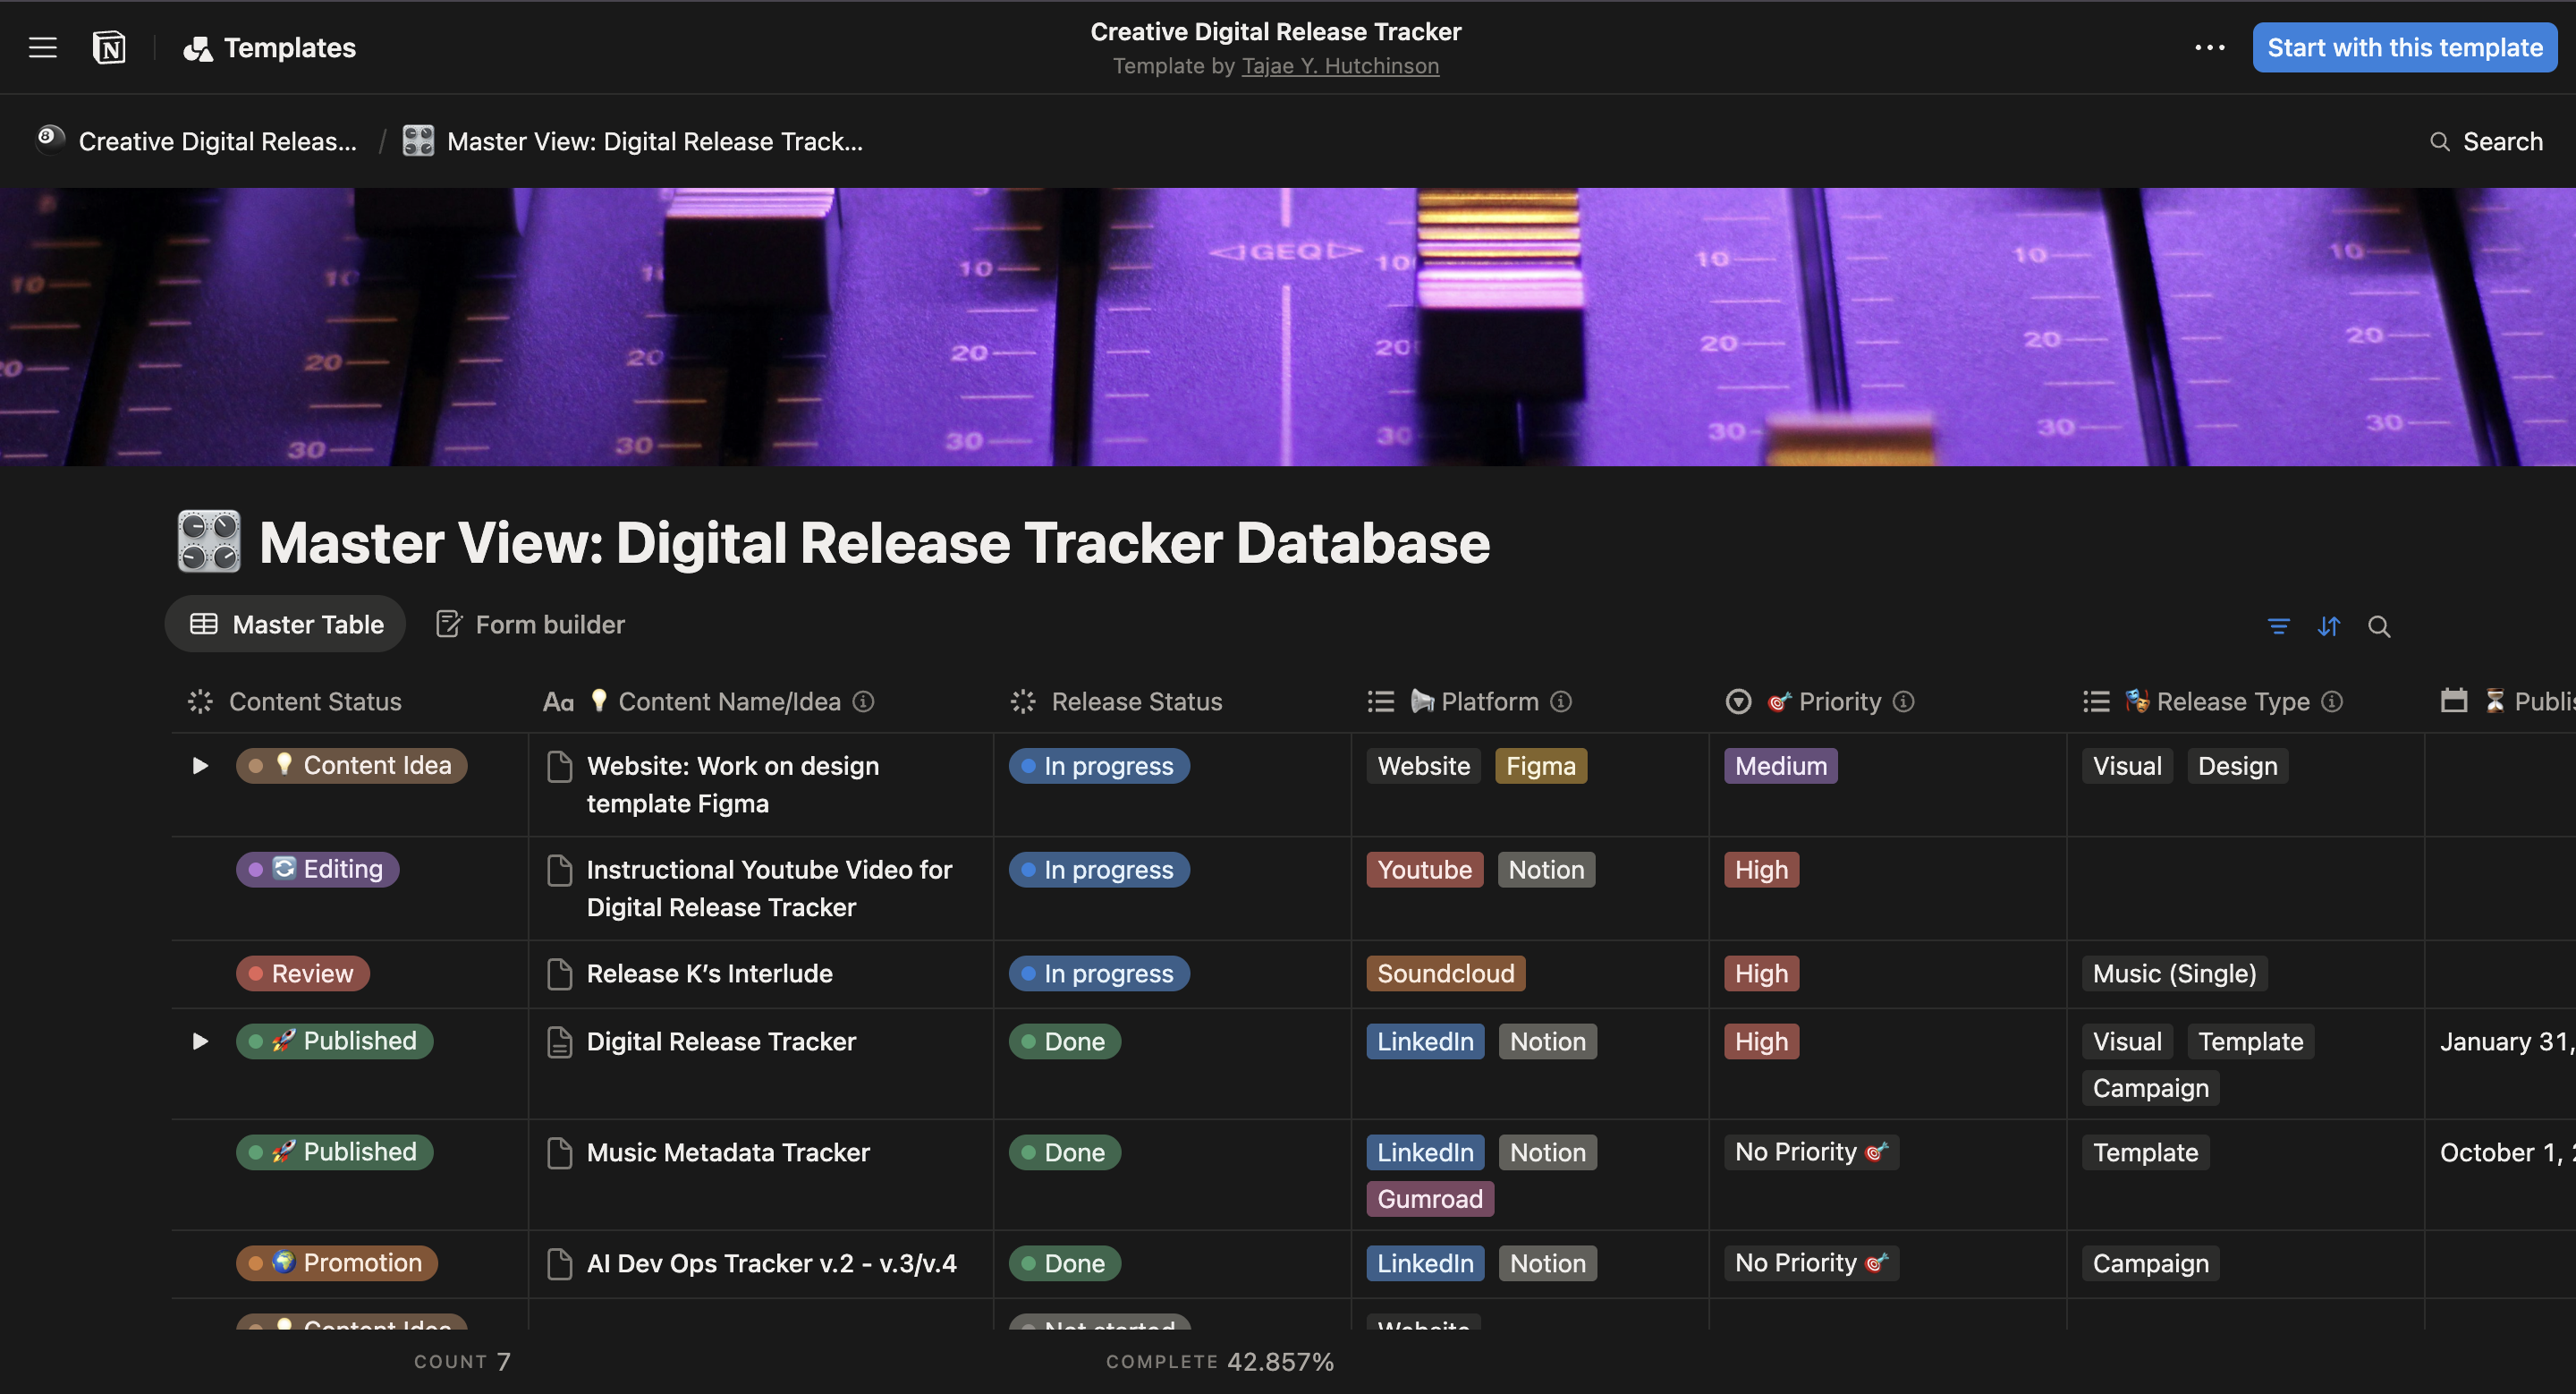Click page icon of AI Dev Ops Tracker row
Image resolution: width=2576 pixels, height=1394 pixels.
[560, 1264]
